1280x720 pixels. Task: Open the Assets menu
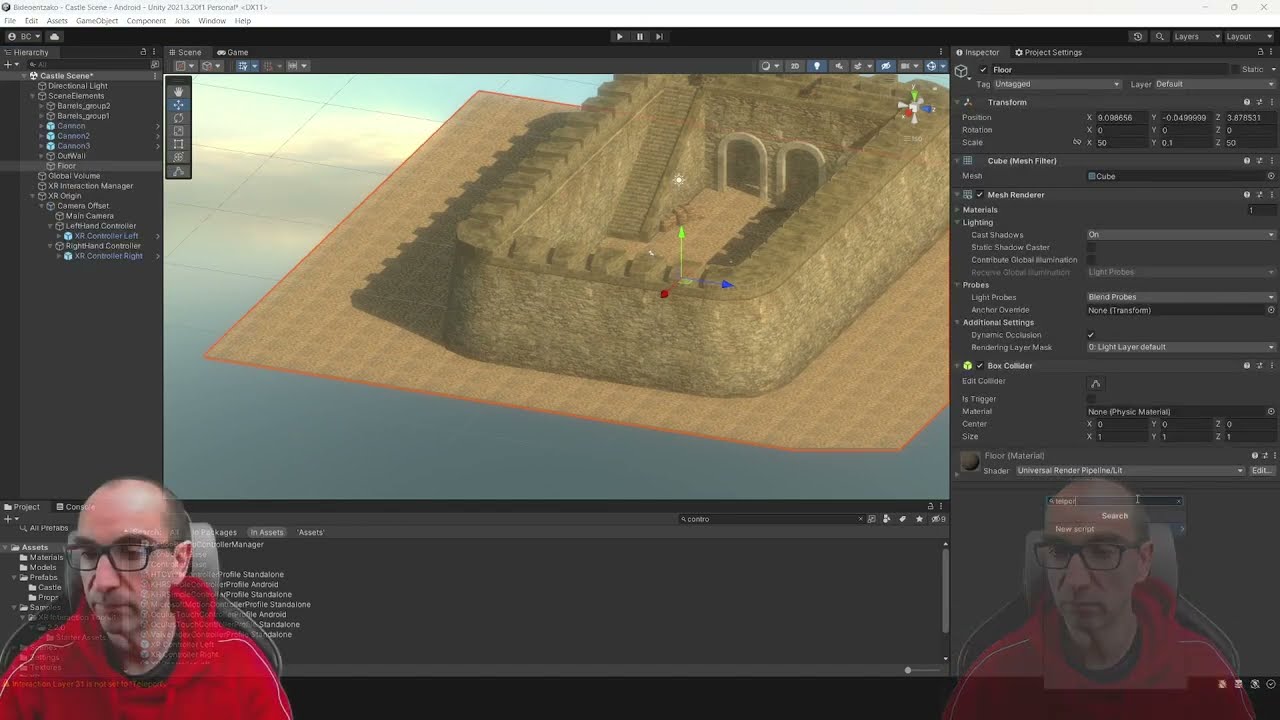(57, 20)
